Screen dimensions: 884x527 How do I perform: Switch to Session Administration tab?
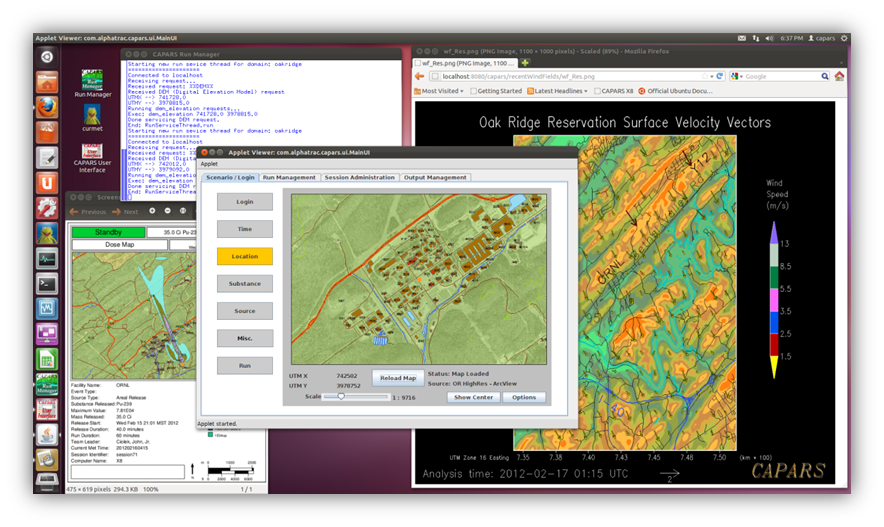coord(360,177)
